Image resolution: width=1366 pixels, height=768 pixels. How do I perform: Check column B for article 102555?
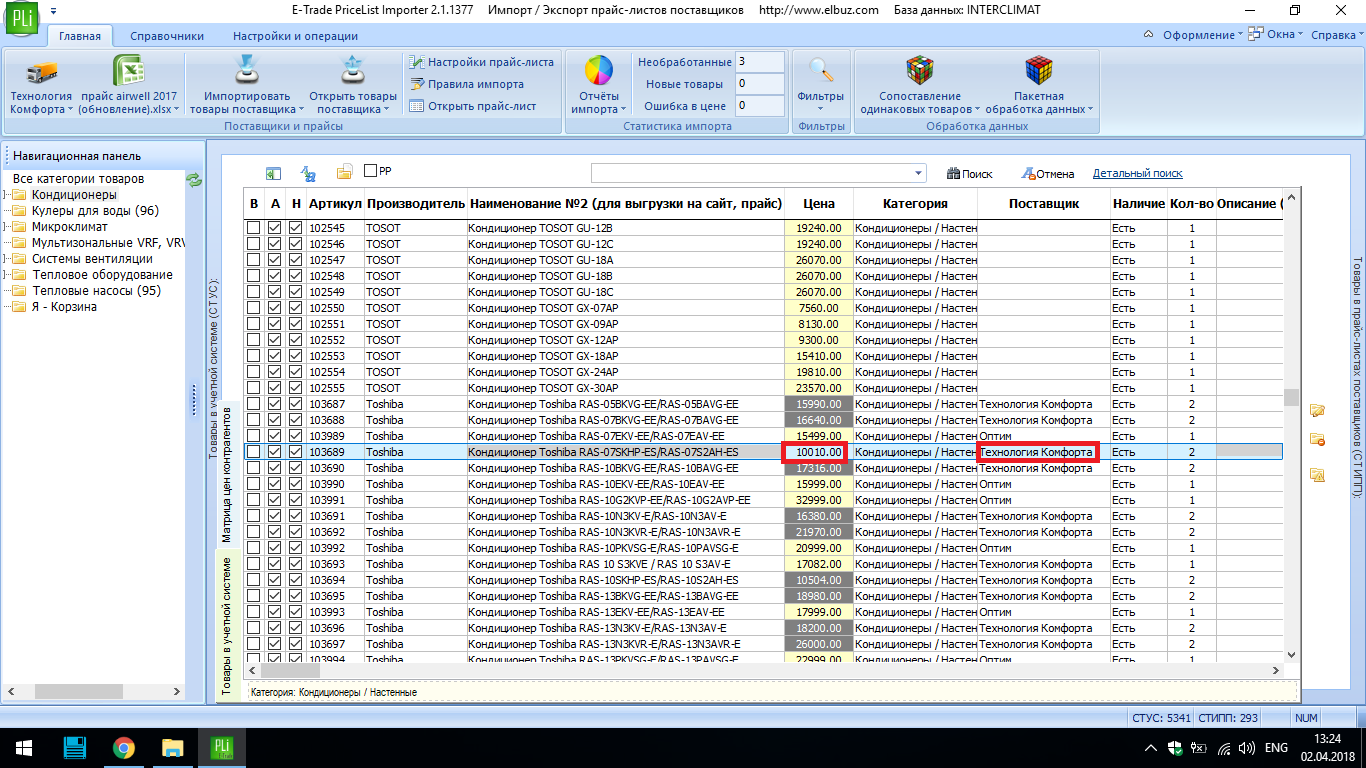254,388
